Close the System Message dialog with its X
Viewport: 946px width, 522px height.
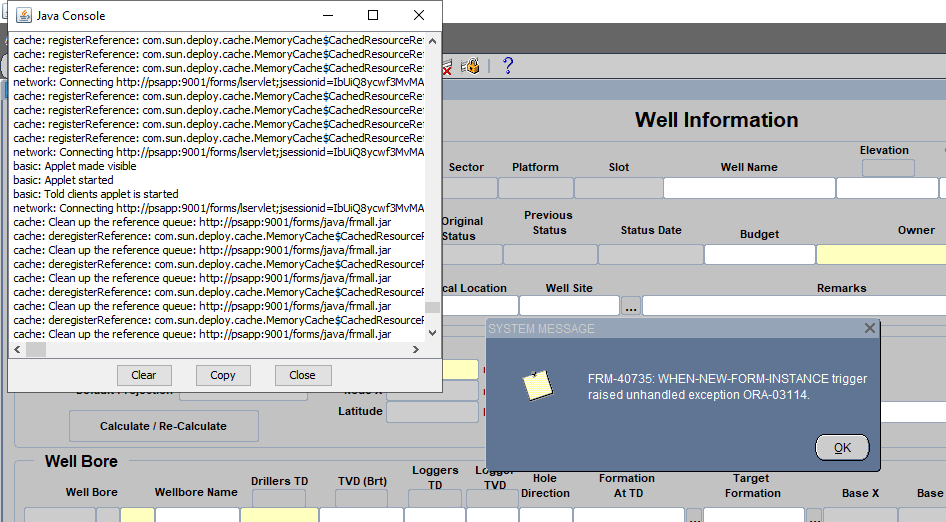(869, 328)
